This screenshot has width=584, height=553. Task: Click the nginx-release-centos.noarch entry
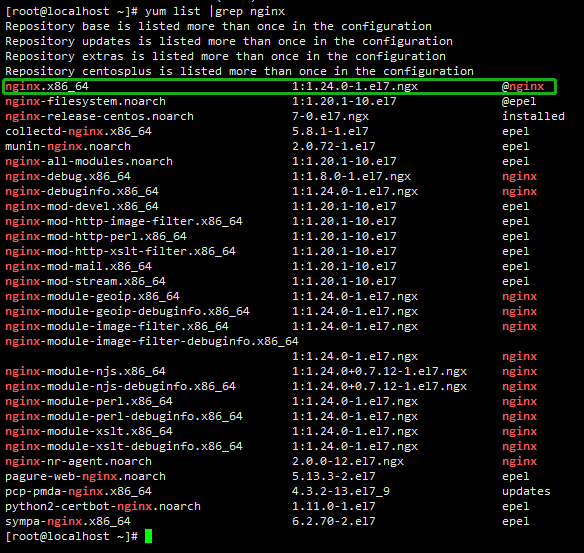99,116
